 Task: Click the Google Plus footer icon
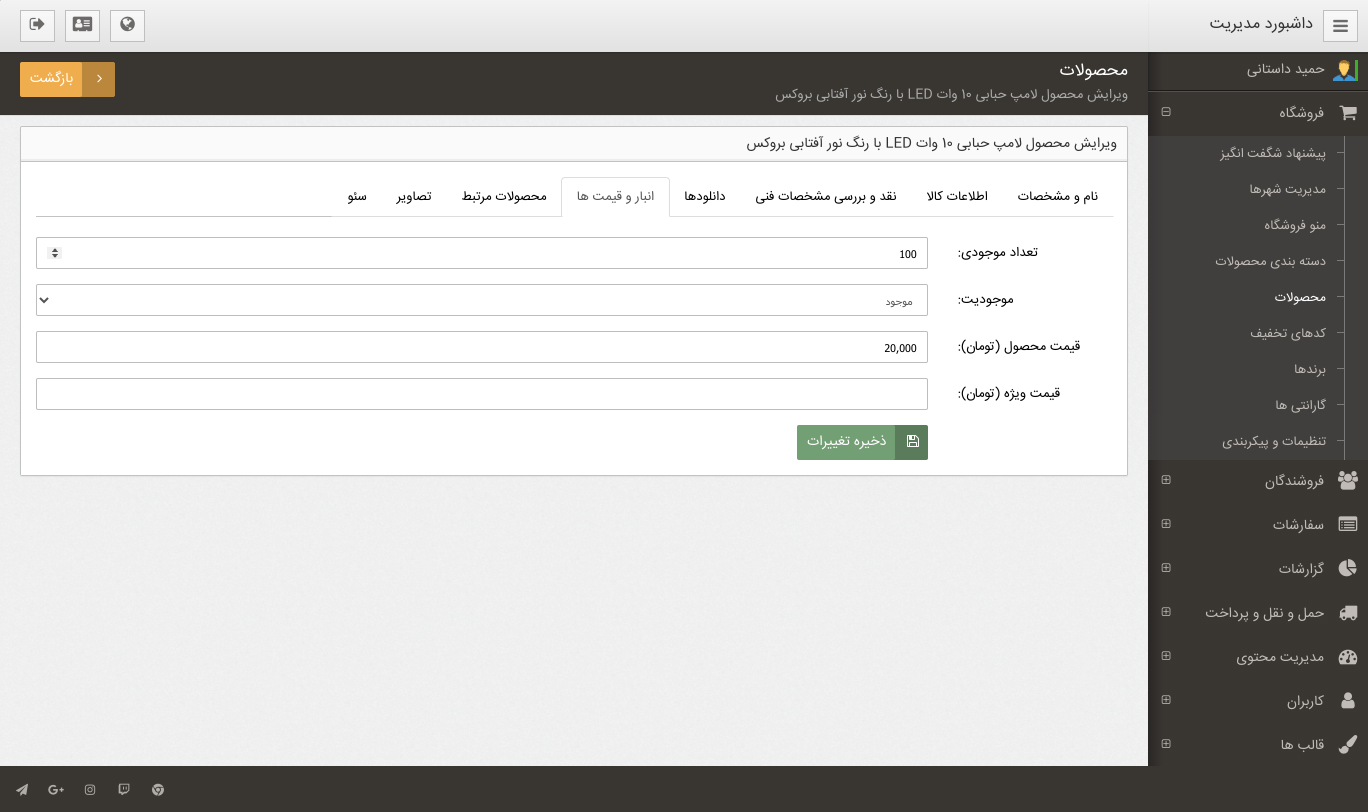pos(56,790)
